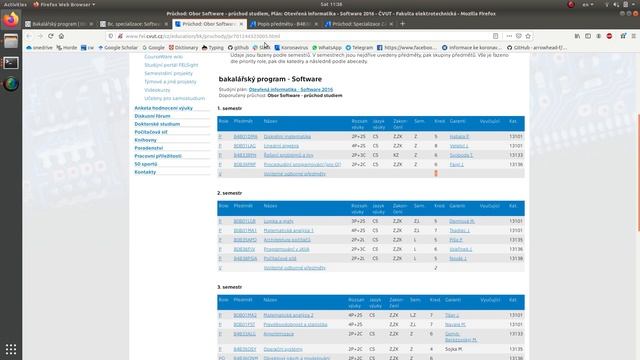Open the Typing bookmark
The height and width of the screenshot is (360, 640).
(213, 47)
